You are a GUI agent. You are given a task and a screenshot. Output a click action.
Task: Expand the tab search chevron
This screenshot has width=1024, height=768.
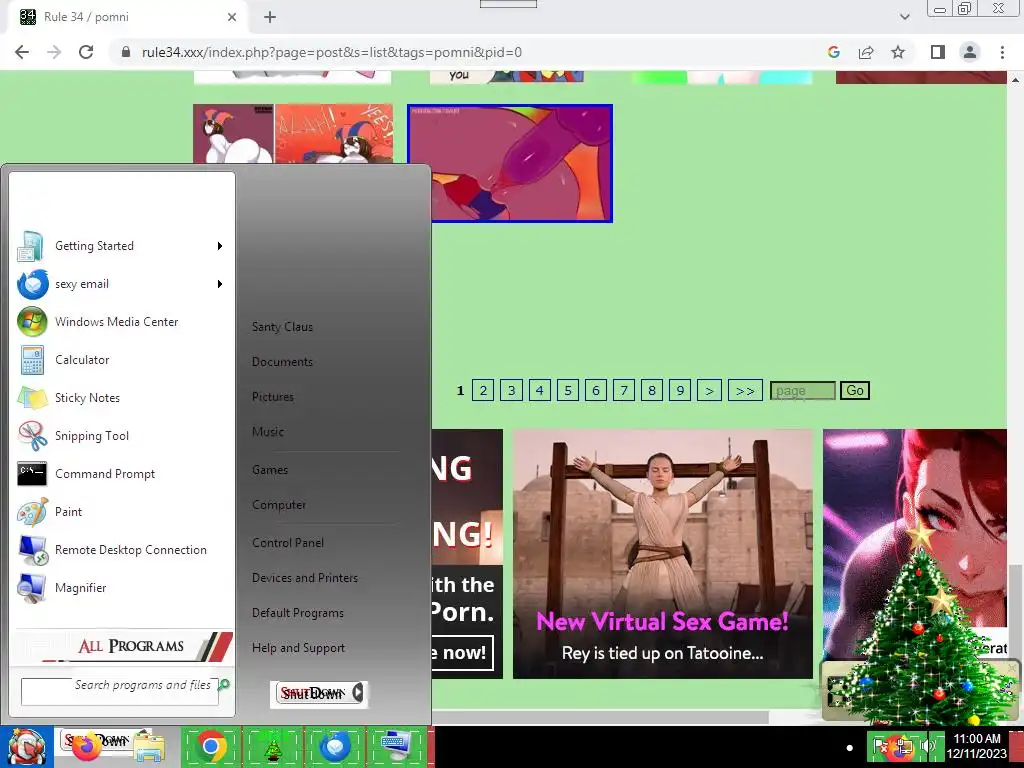(x=904, y=17)
